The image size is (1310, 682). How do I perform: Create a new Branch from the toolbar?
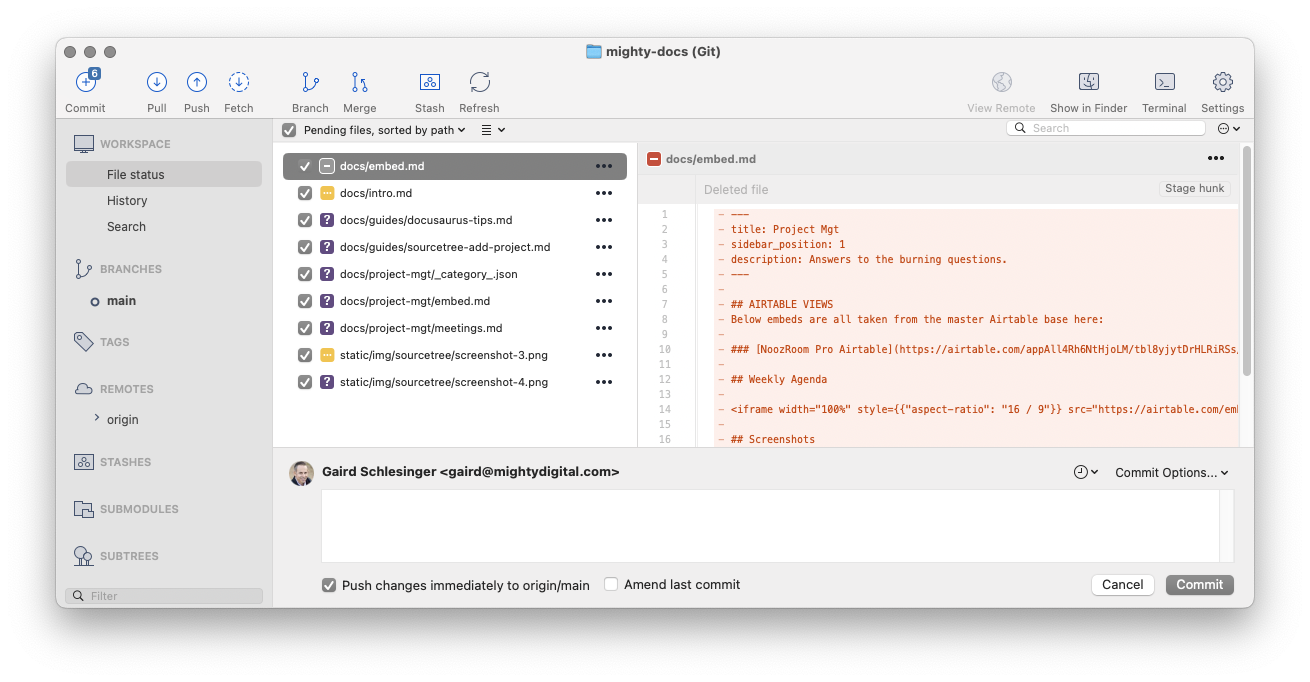310,90
